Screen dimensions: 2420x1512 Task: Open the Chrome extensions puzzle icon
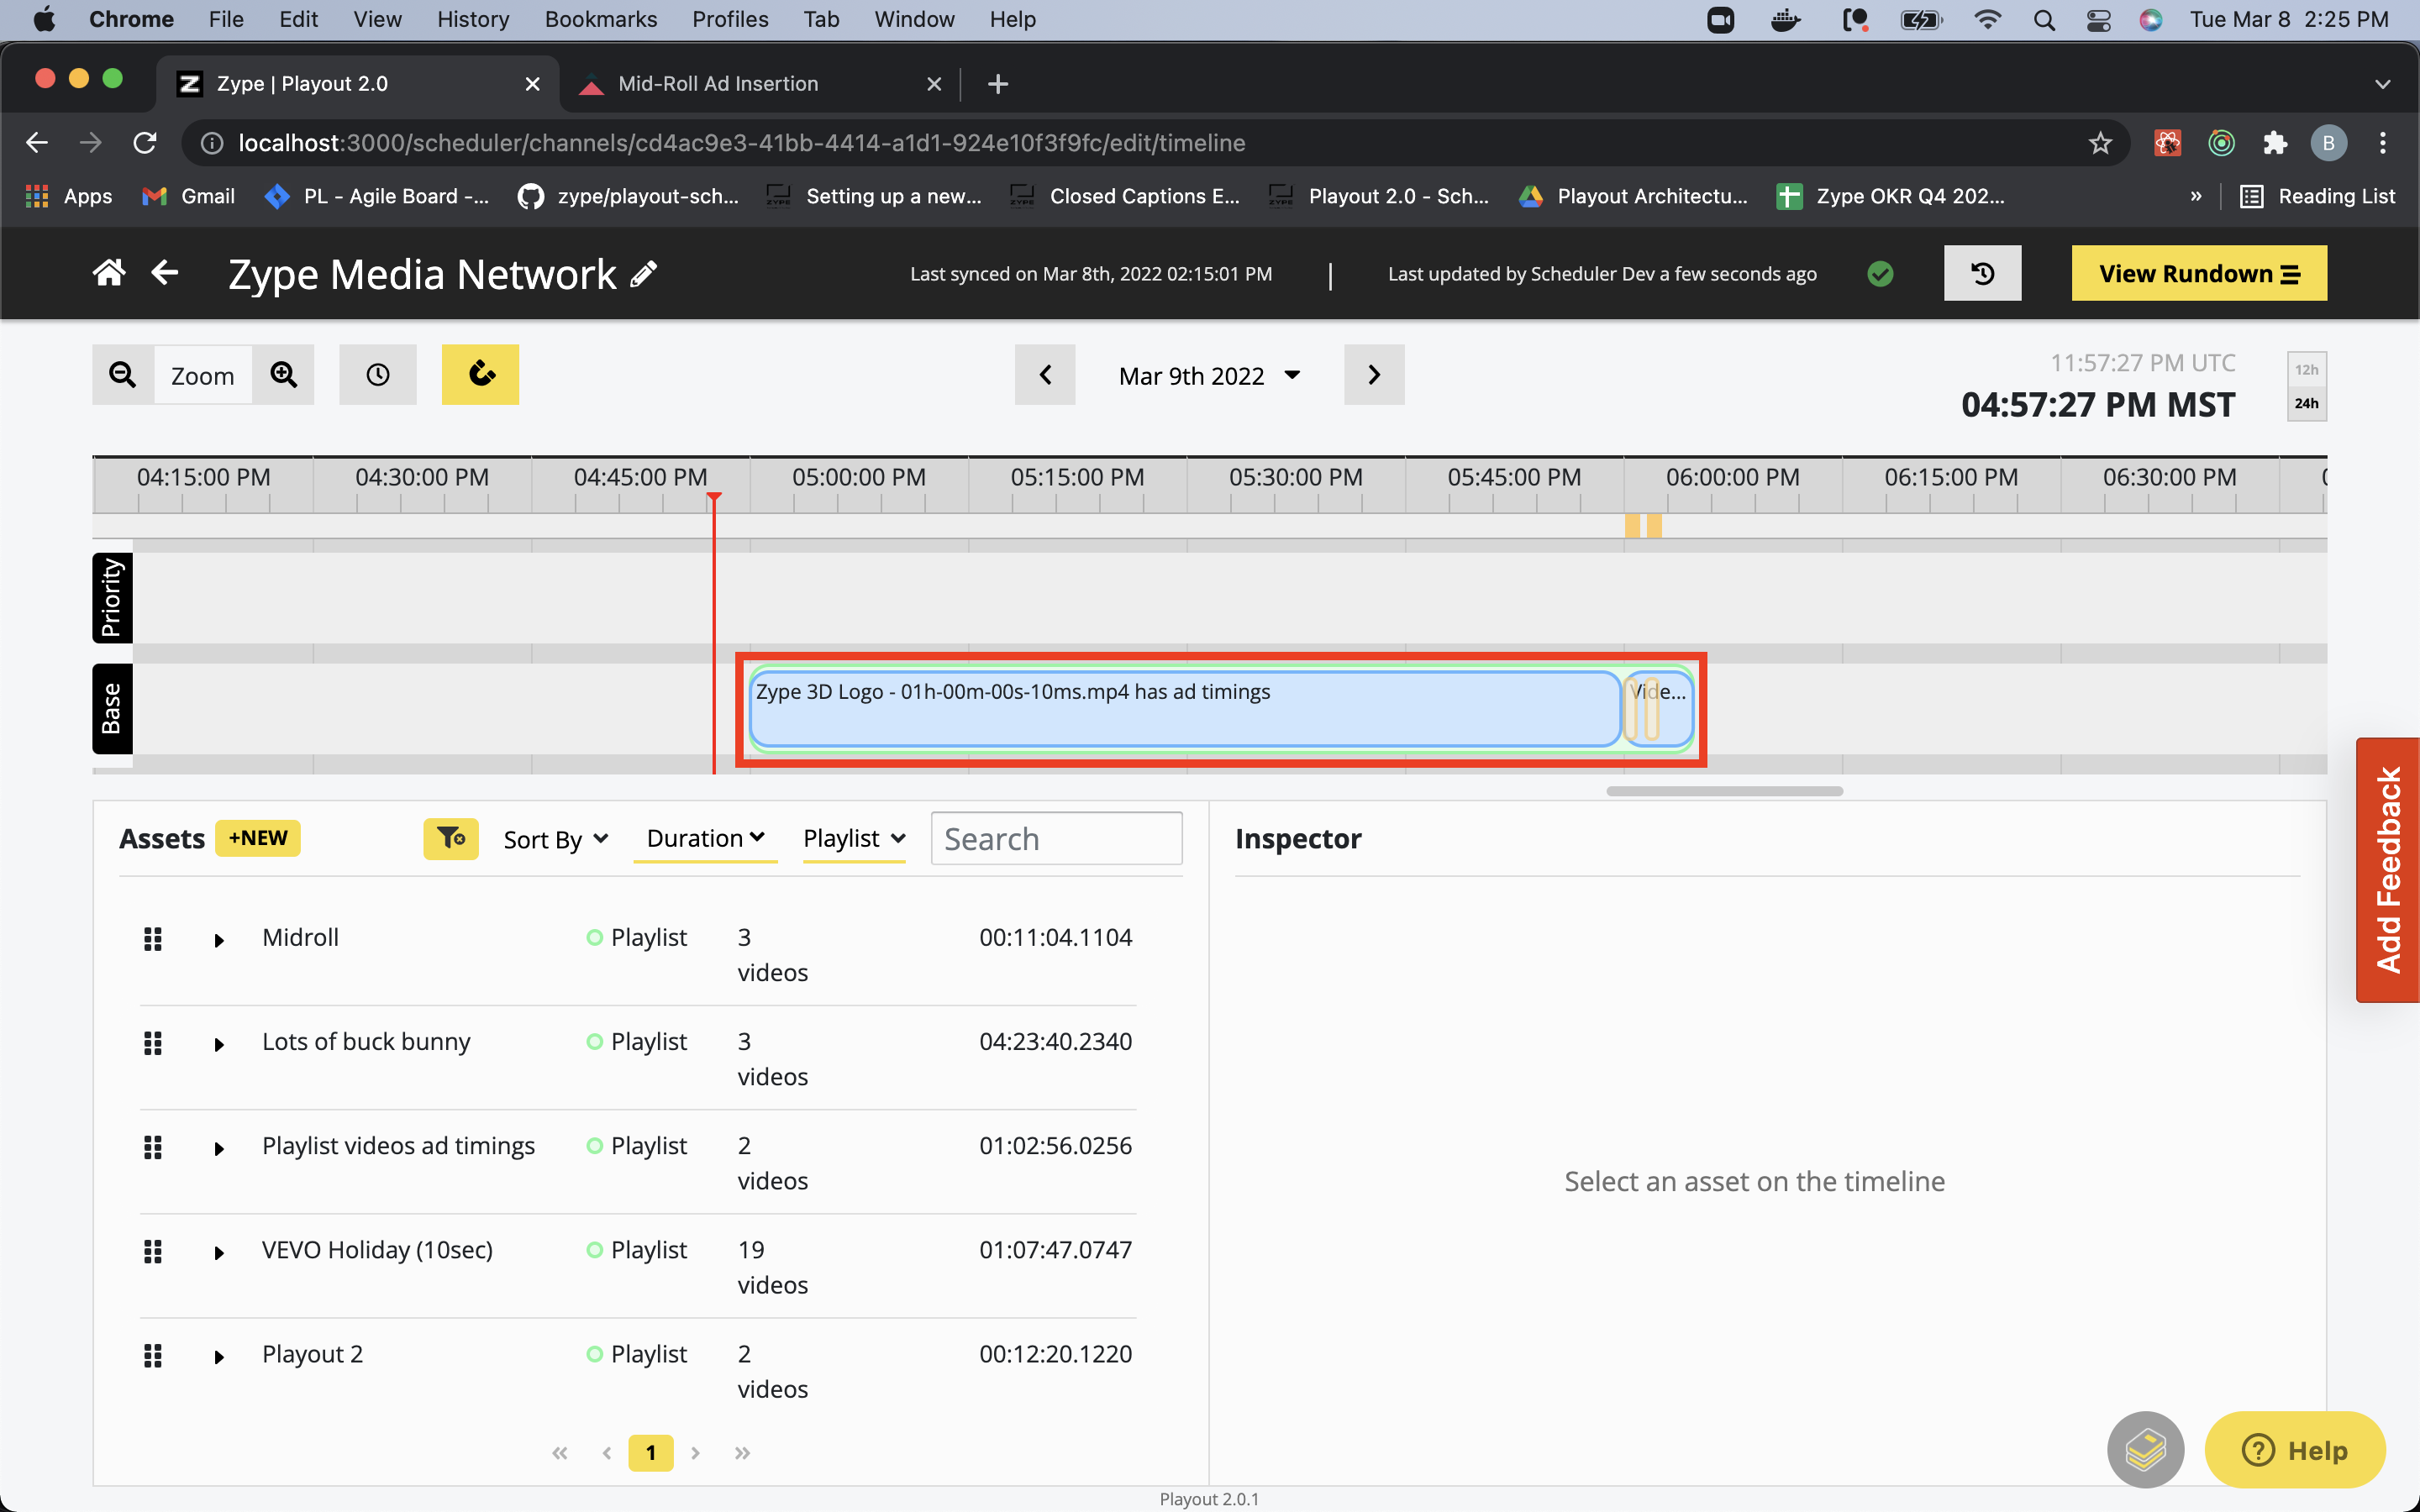click(x=2275, y=143)
